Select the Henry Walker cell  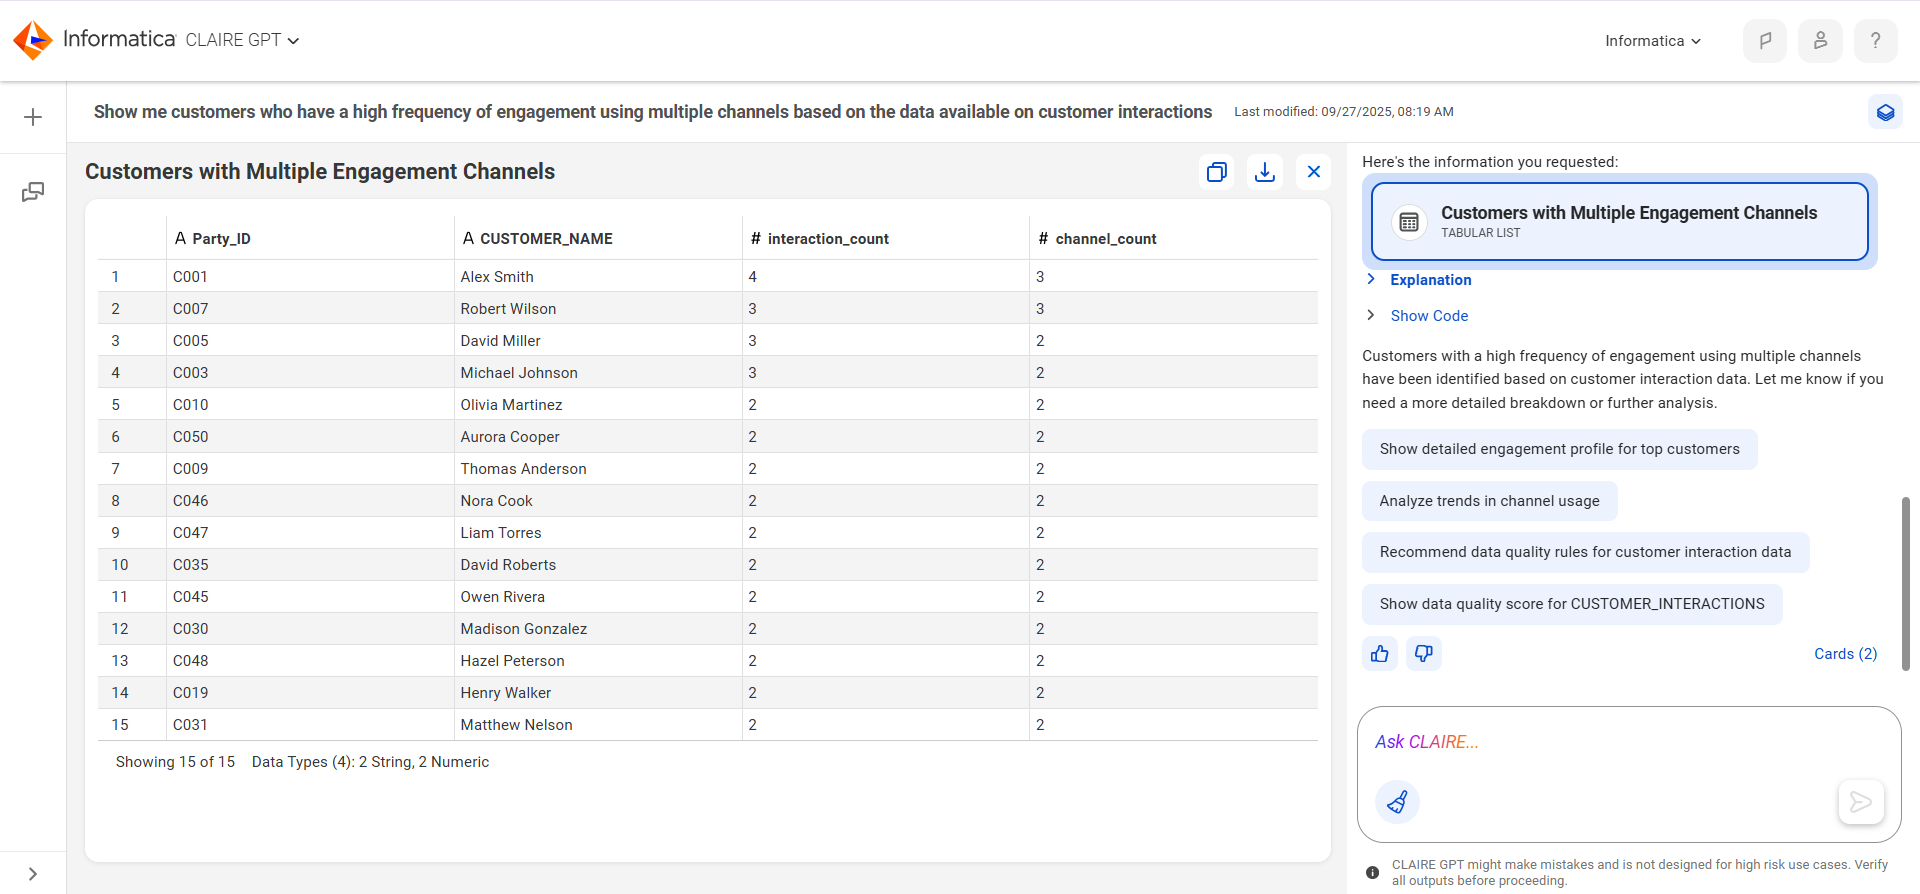coord(598,693)
